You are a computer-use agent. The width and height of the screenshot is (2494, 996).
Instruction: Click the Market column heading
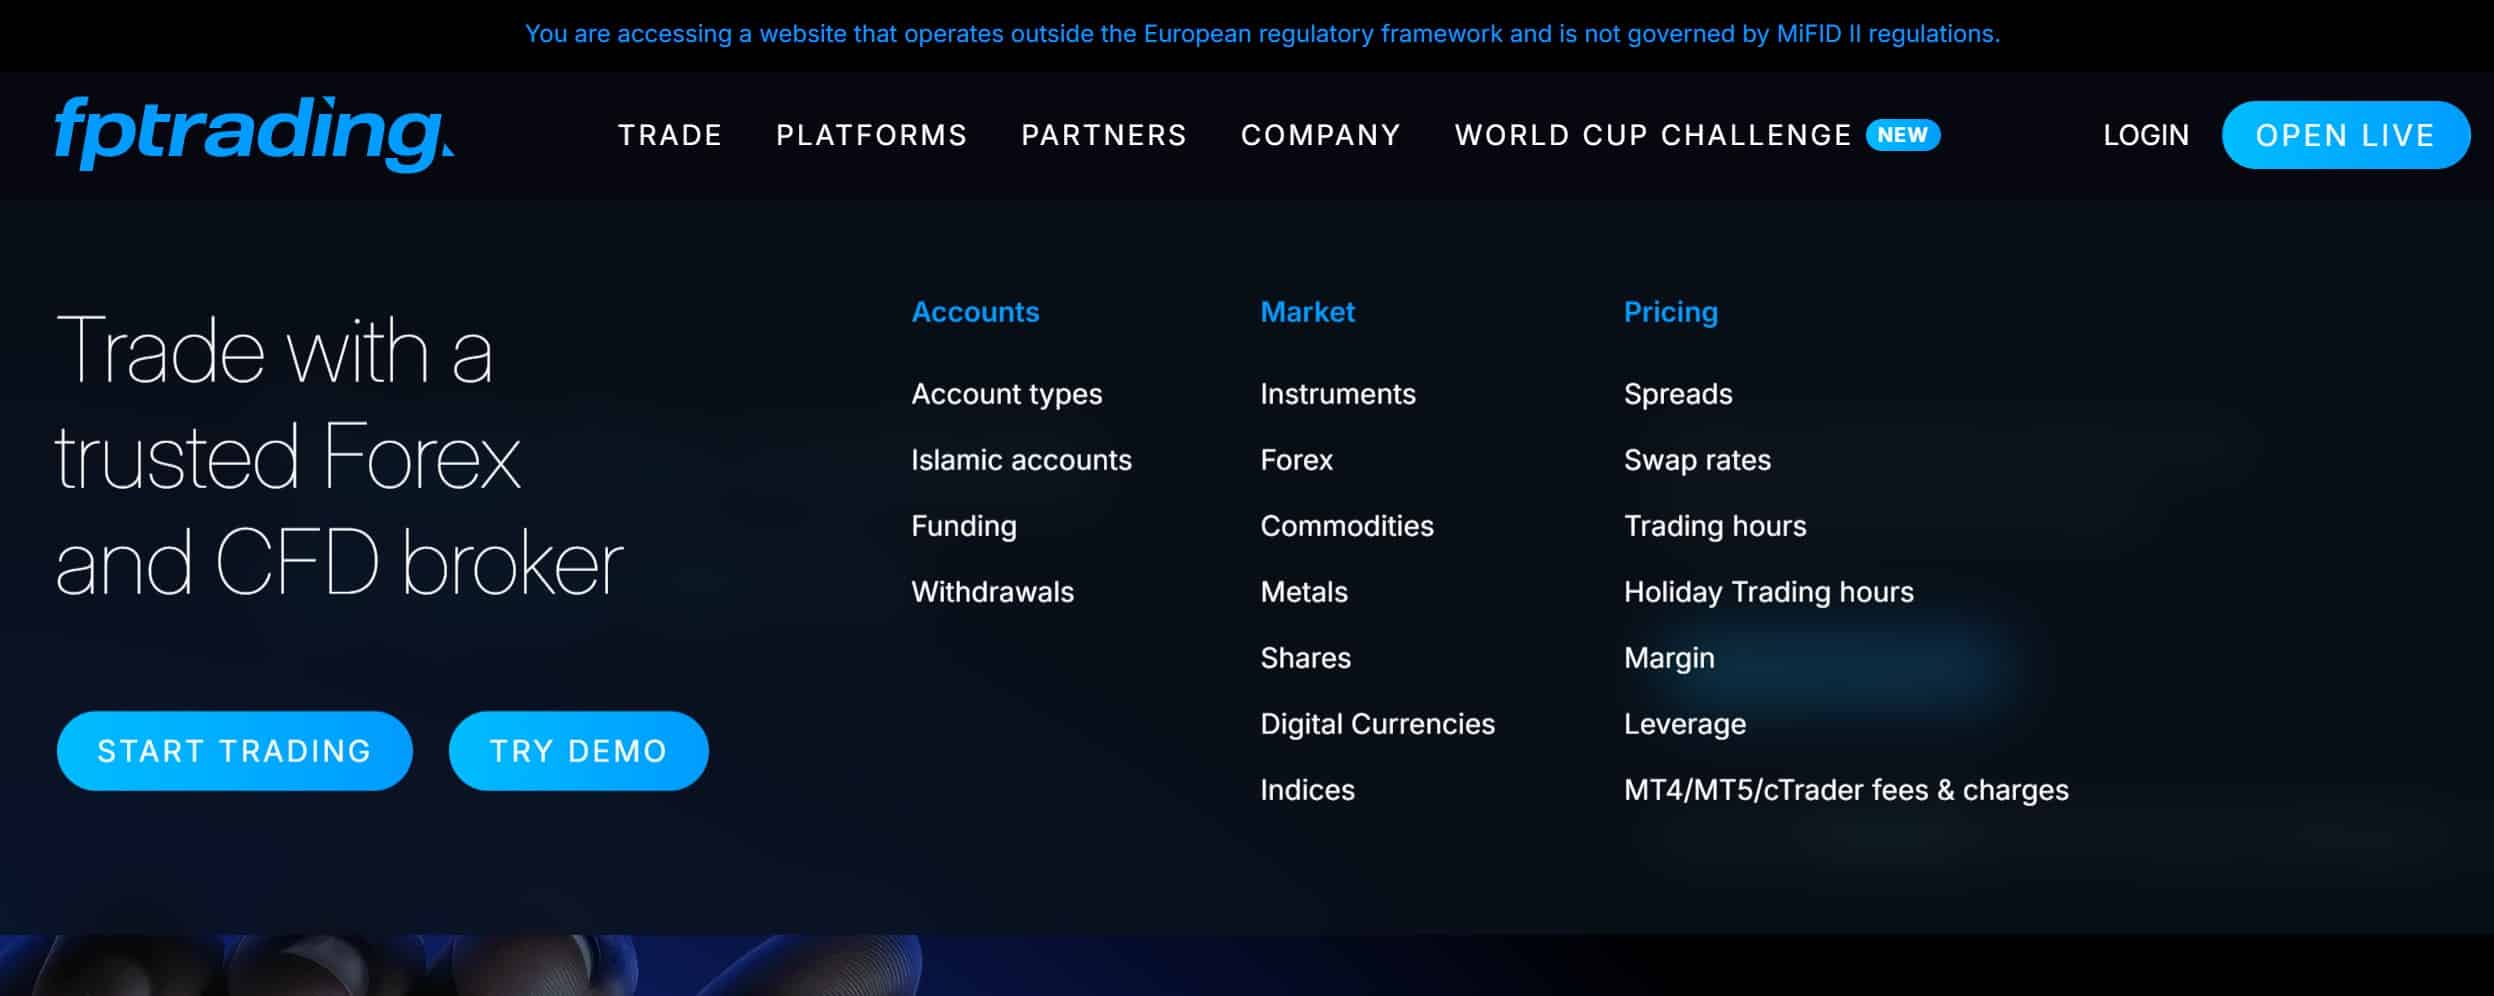[1307, 312]
